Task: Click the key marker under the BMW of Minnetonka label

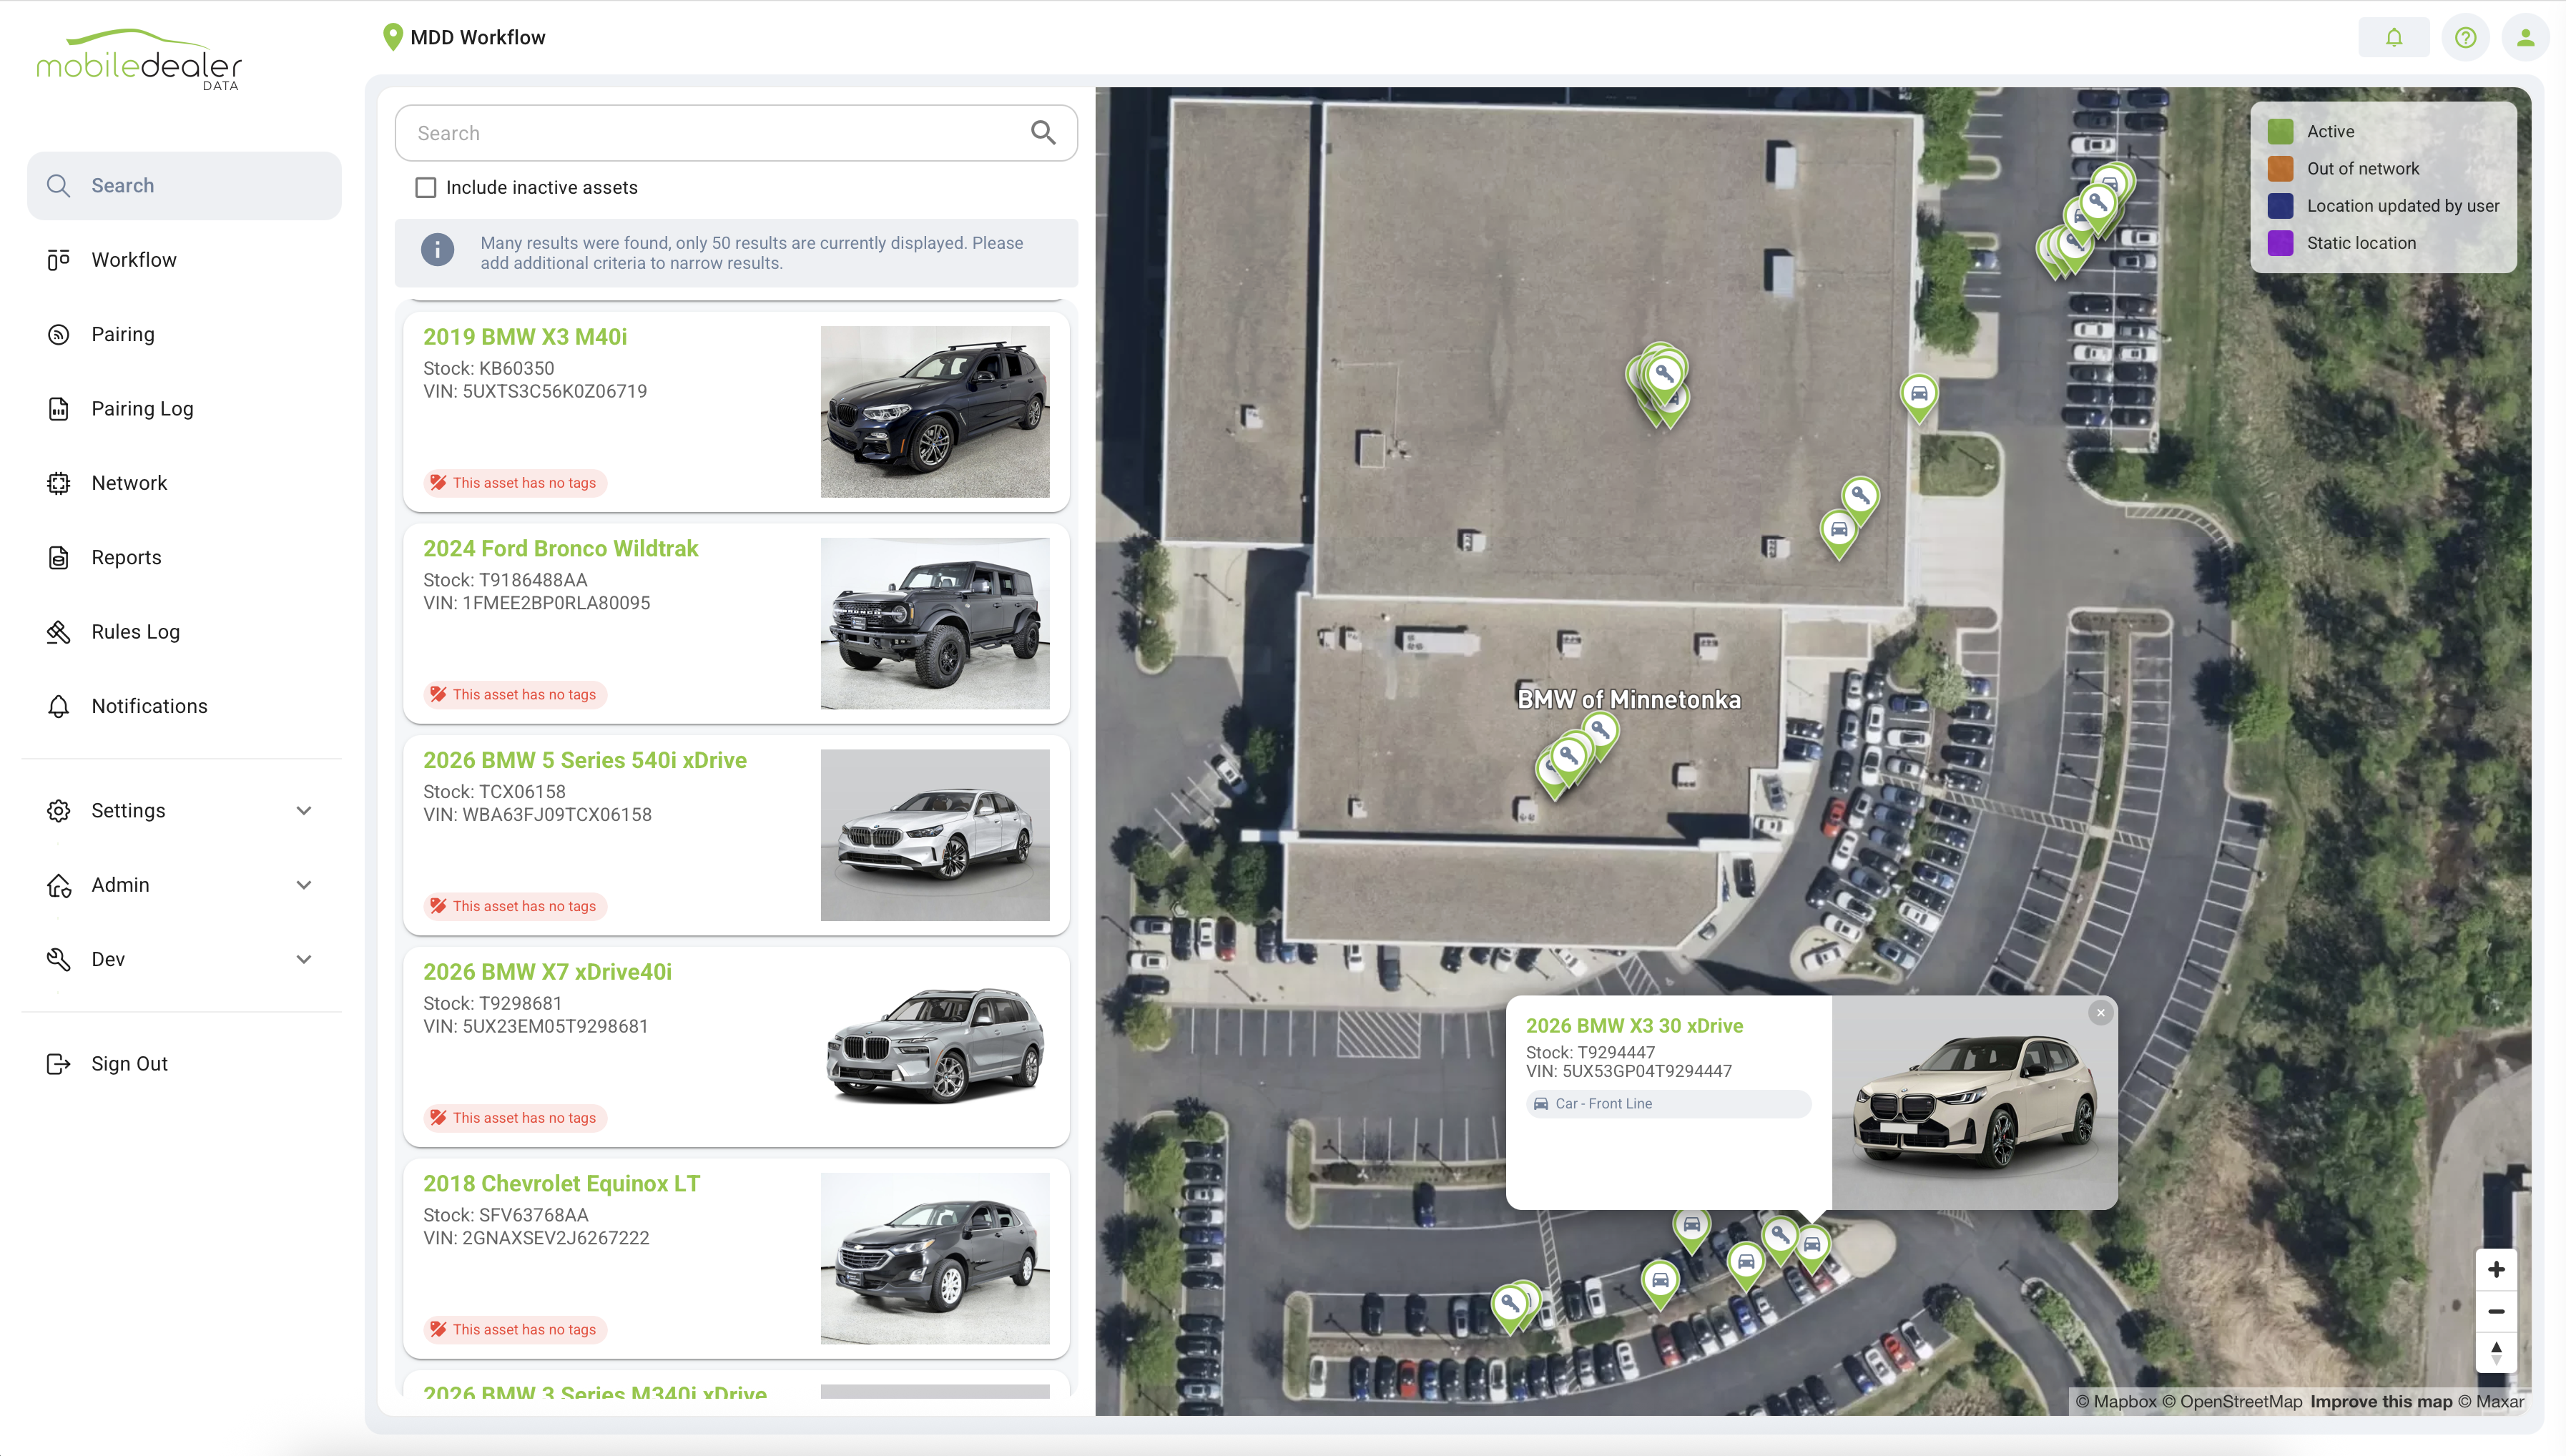Action: point(1600,732)
